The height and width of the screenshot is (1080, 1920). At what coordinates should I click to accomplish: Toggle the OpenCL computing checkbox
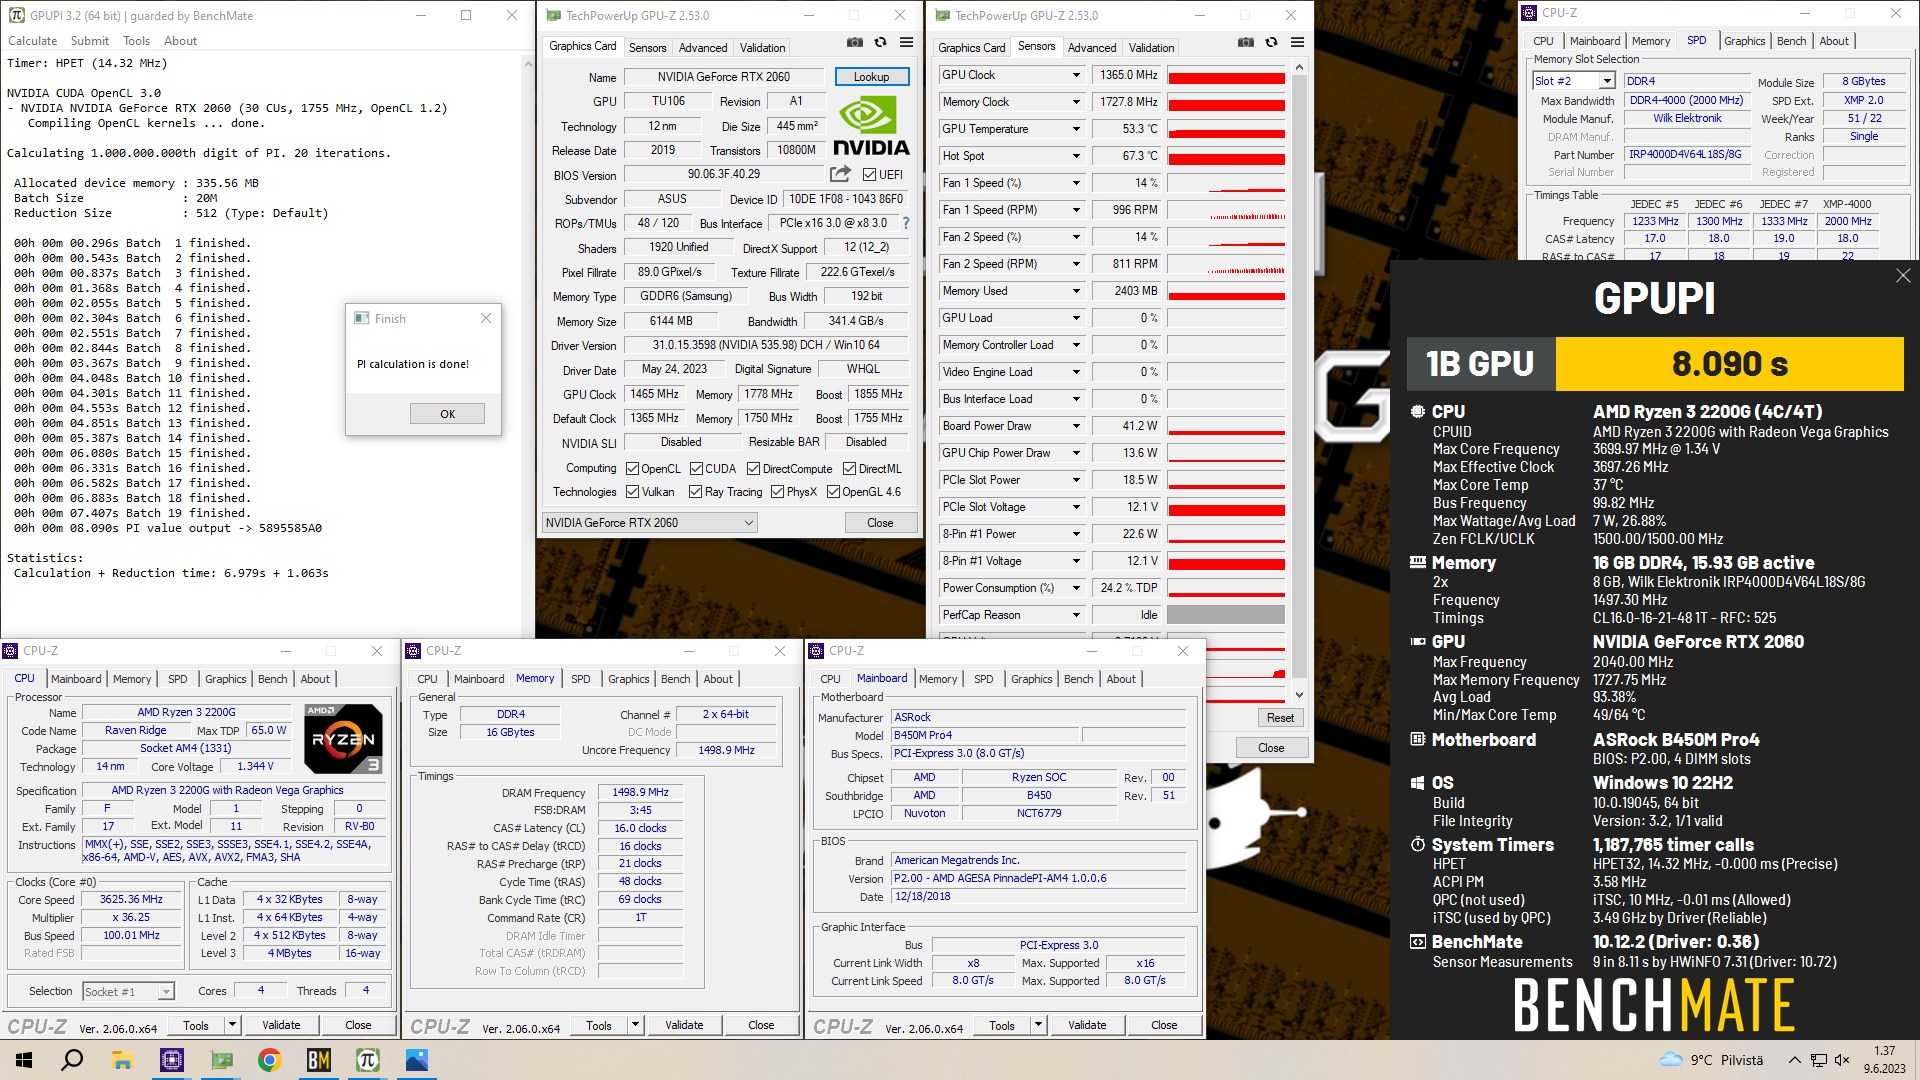tap(632, 469)
